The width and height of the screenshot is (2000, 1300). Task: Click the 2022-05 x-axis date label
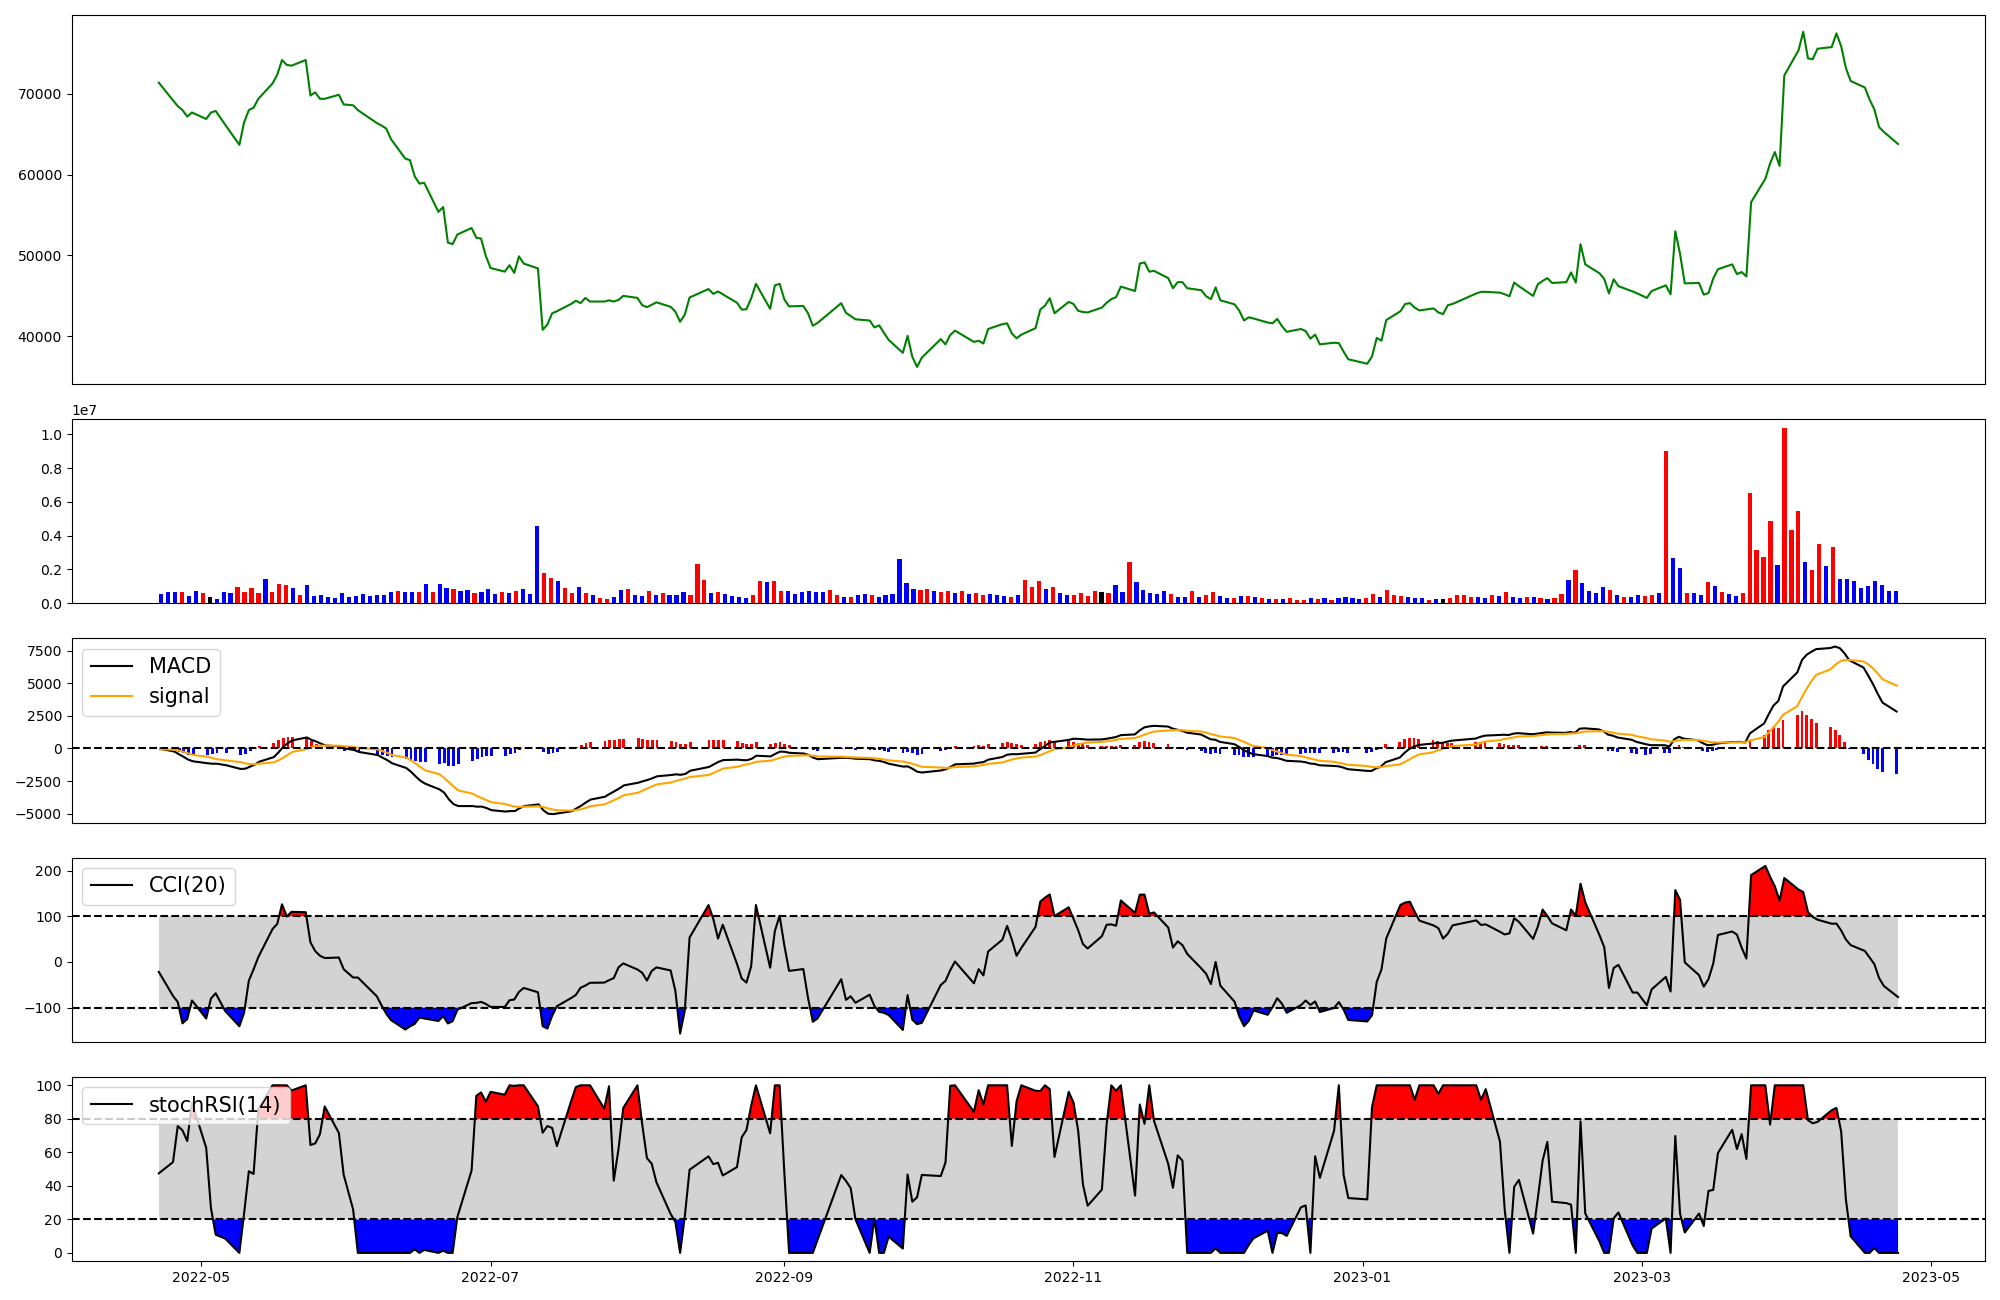(202, 1276)
